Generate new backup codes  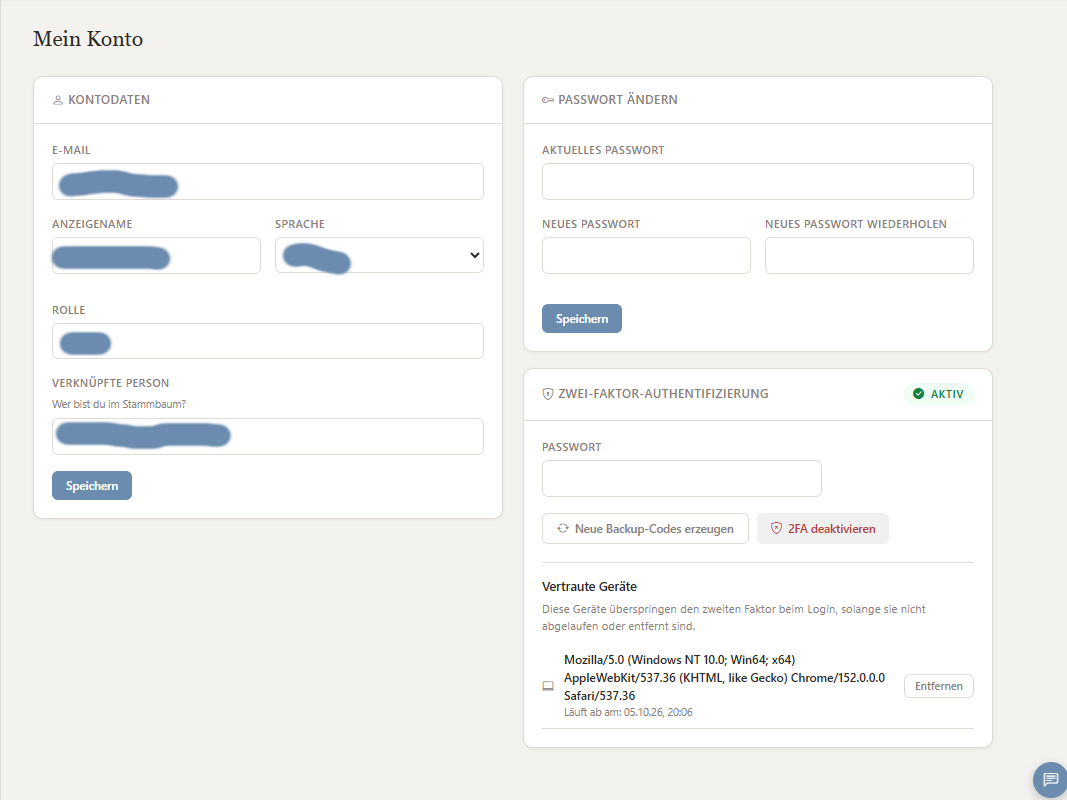[x=645, y=529]
